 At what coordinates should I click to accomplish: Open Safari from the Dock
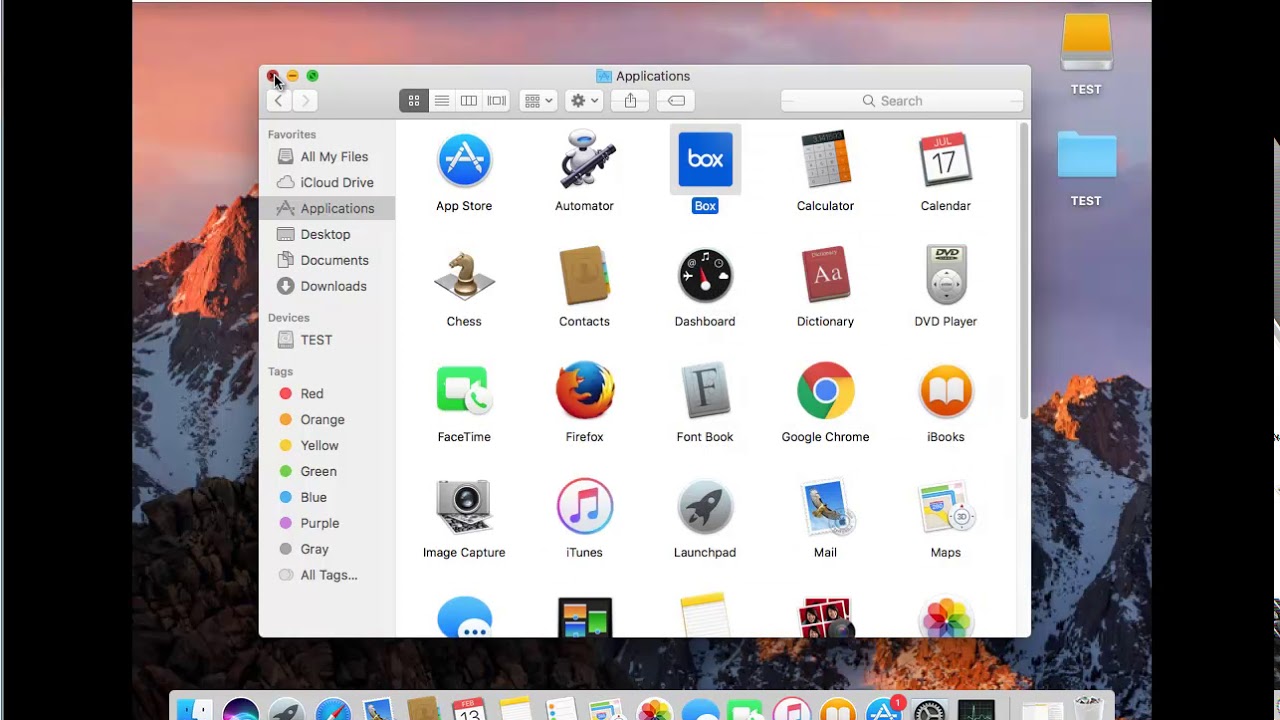coord(333,709)
